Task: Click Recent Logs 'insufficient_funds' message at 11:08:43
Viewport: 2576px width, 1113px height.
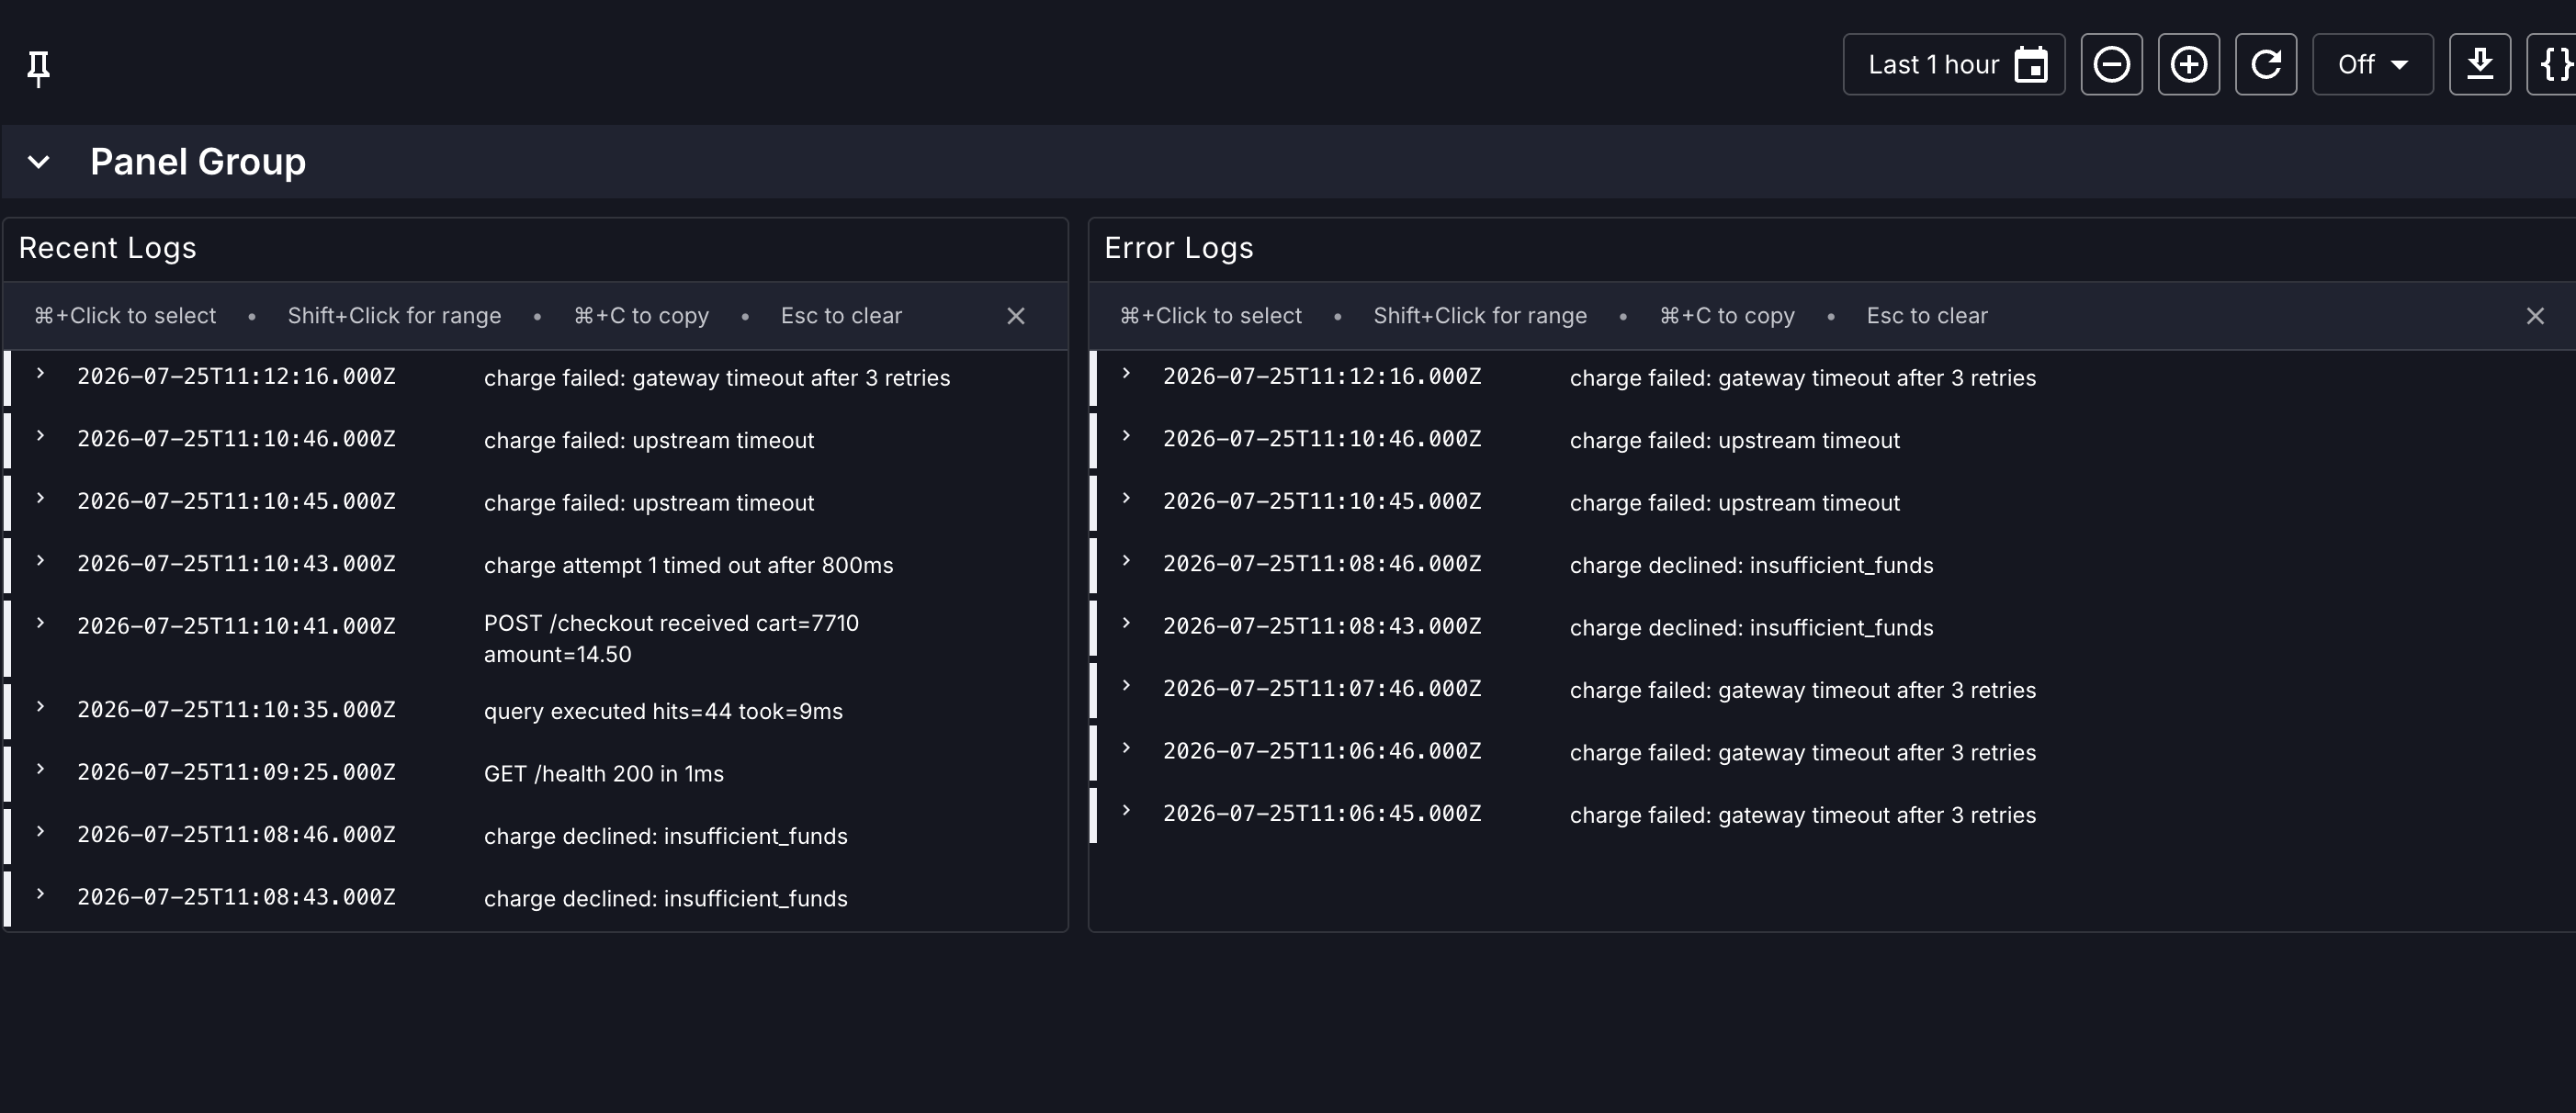Action: 665,899
